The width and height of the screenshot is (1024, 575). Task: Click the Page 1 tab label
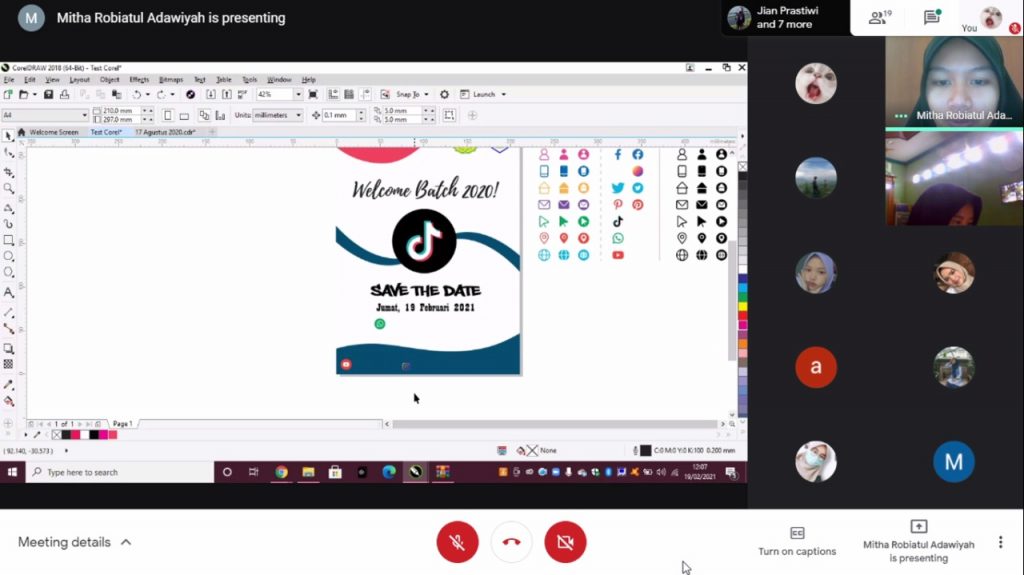(123, 423)
